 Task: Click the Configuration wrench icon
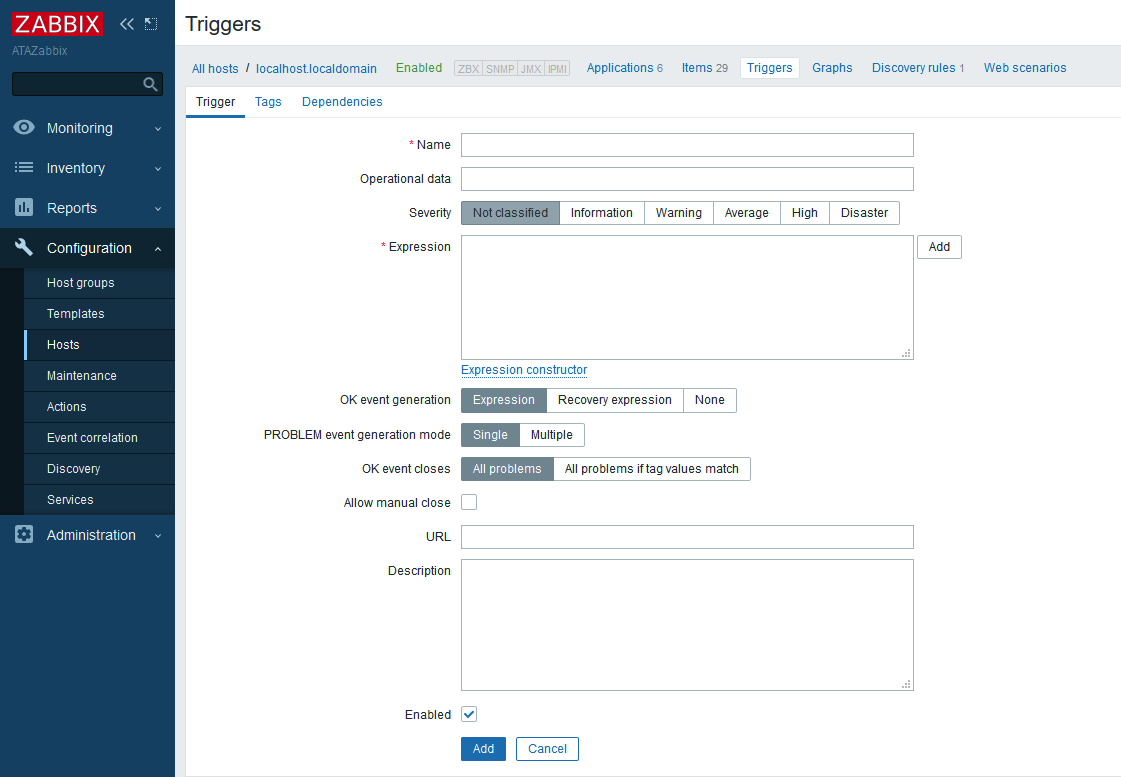[24, 248]
